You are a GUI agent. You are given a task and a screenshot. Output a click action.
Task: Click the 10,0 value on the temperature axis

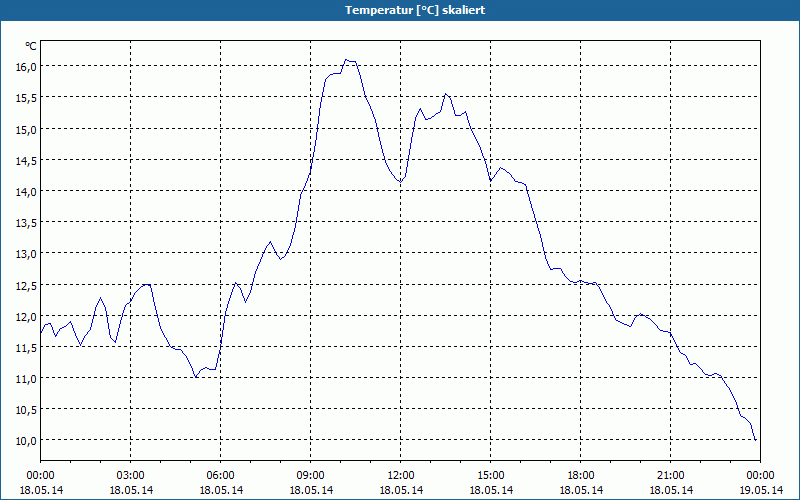tap(26, 441)
